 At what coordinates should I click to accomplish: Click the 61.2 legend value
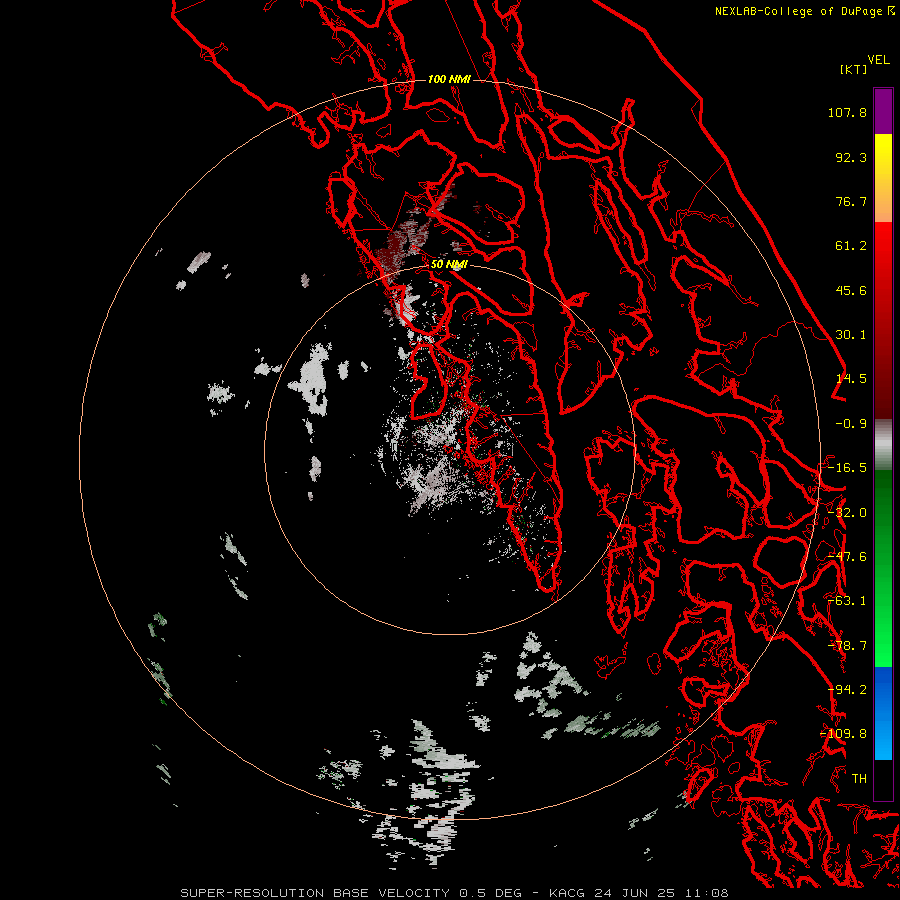coord(851,246)
